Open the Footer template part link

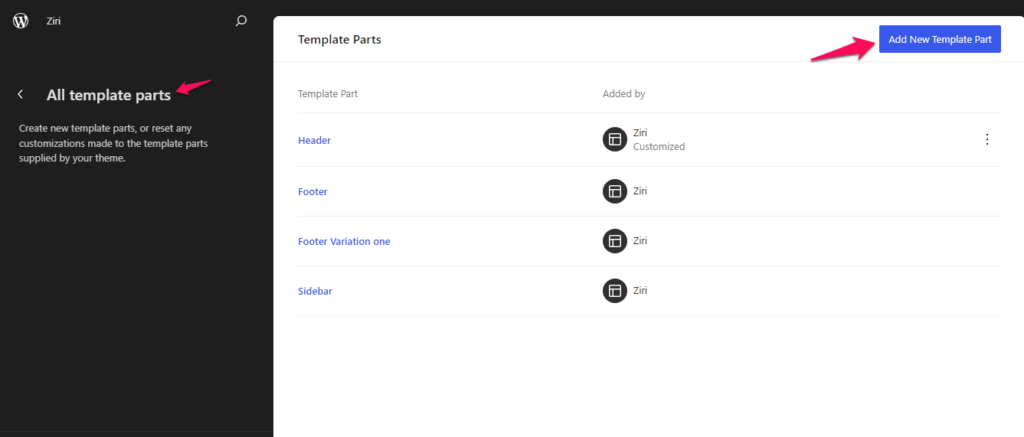pos(313,191)
